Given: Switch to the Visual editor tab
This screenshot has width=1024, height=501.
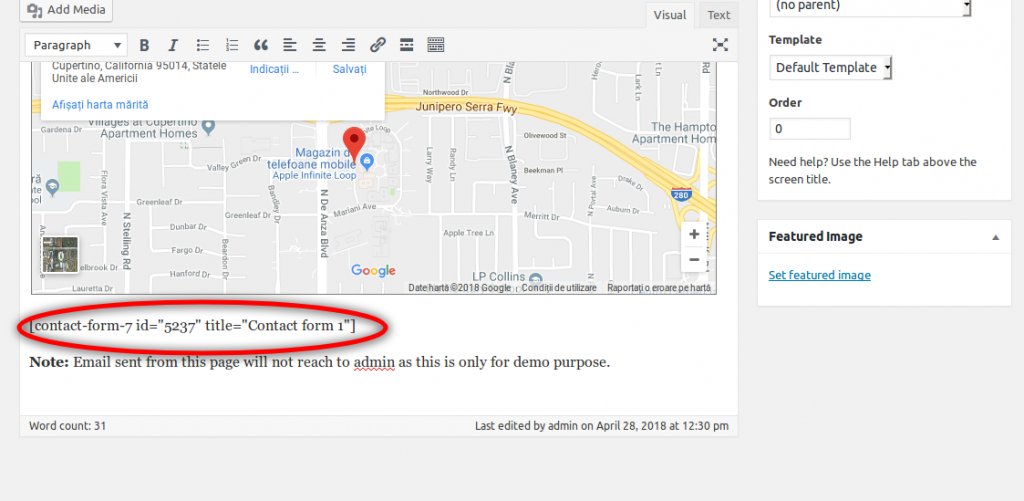Looking at the screenshot, I should 670,15.
